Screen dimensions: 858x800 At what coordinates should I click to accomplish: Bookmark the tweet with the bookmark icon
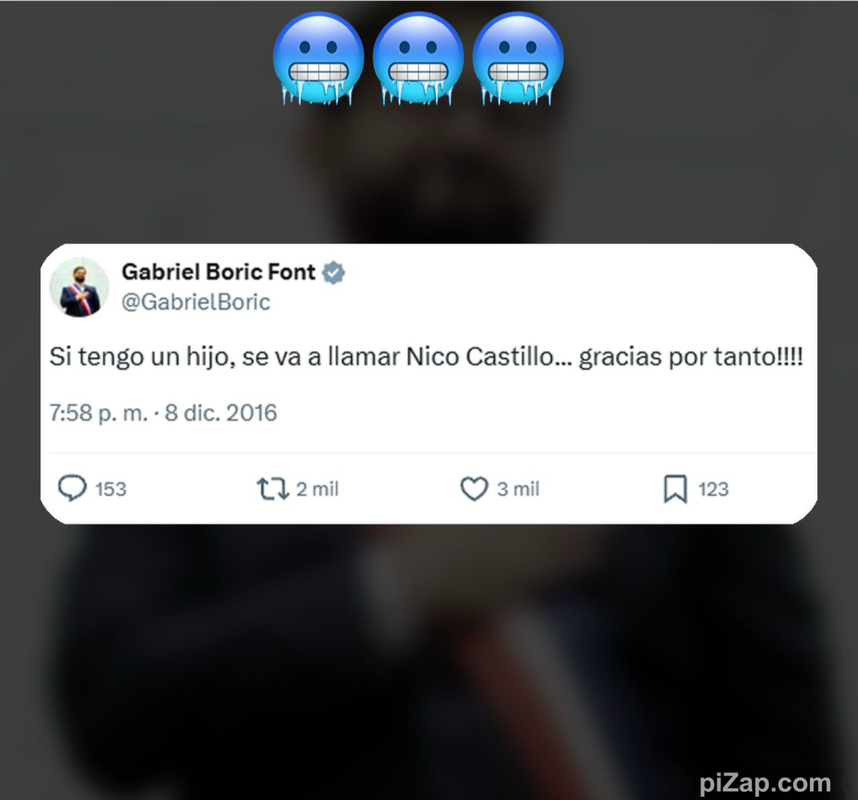point(675,489)
